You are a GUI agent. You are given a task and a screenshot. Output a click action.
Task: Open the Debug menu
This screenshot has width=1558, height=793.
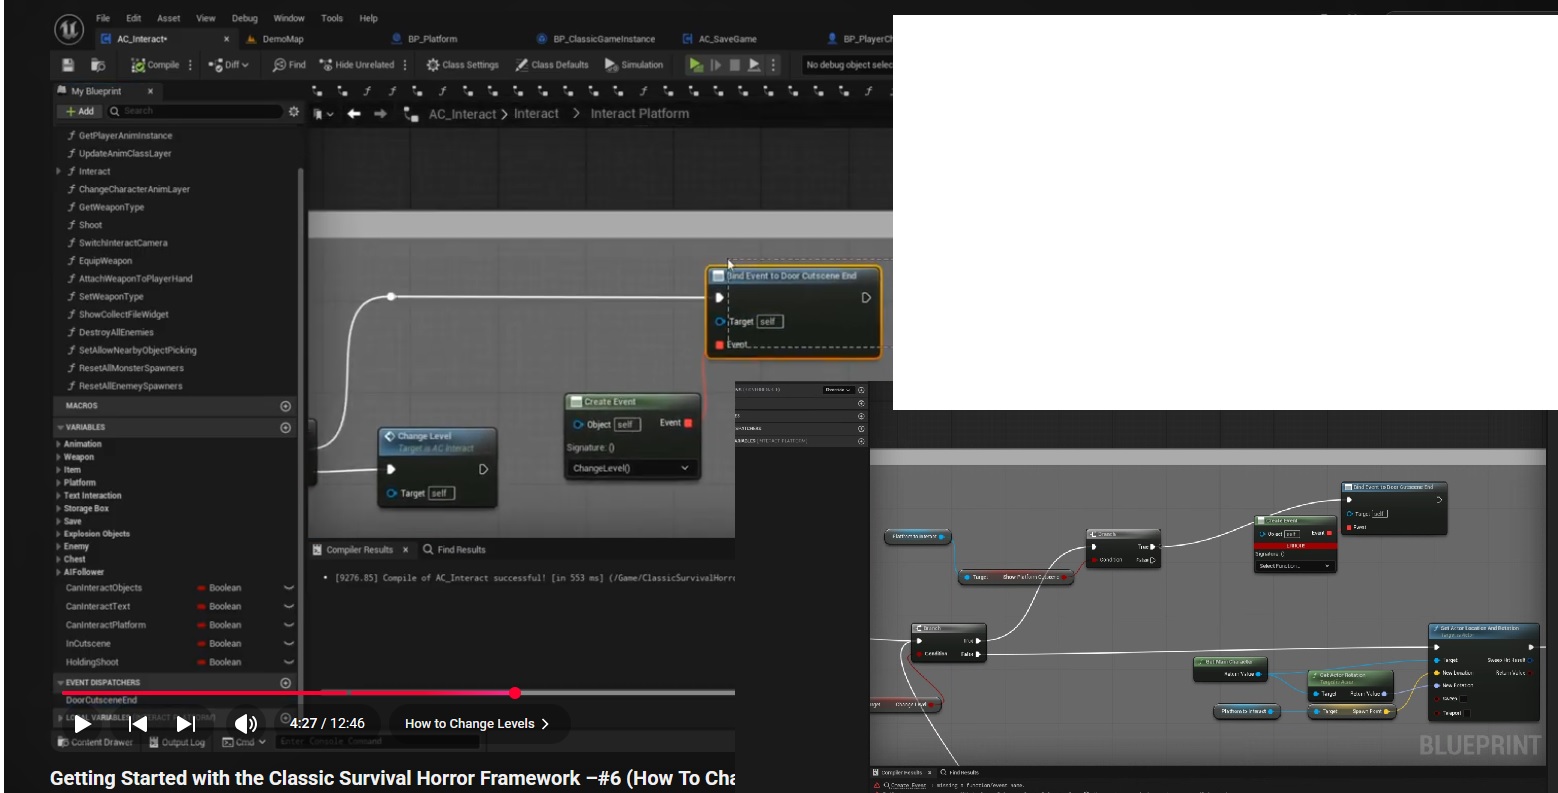click(x=244, y=18)
